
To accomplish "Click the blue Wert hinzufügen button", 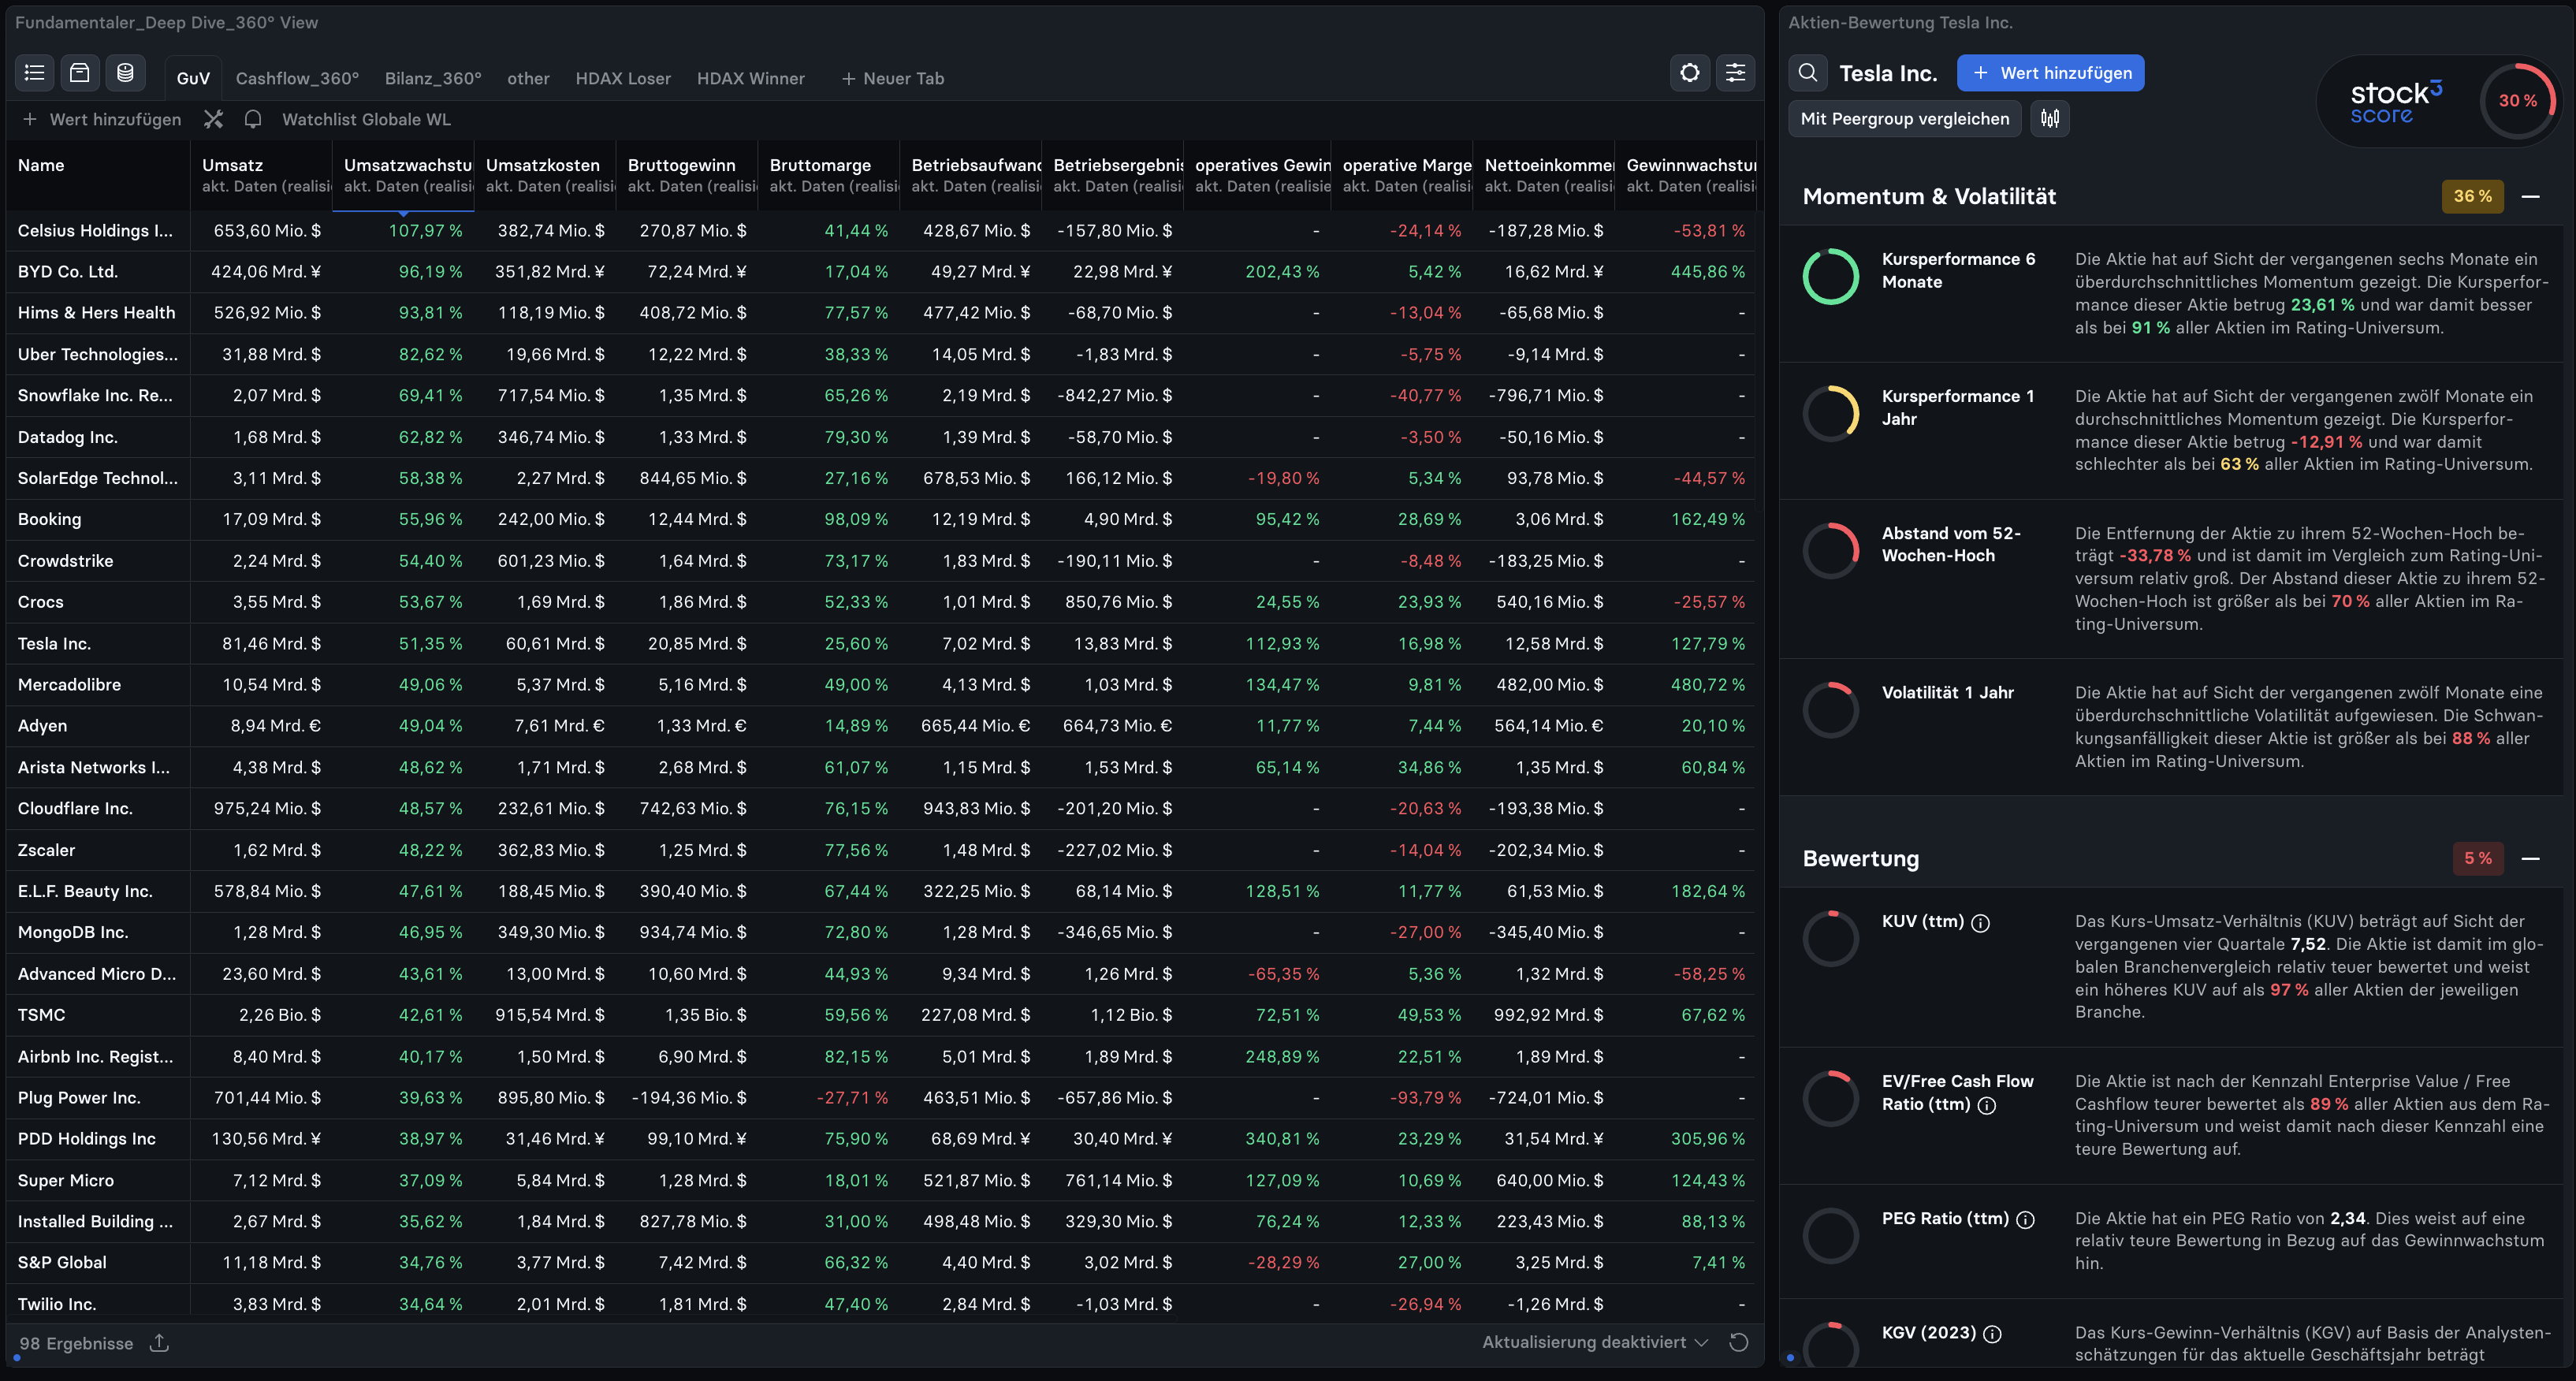I will [2050, 73].
